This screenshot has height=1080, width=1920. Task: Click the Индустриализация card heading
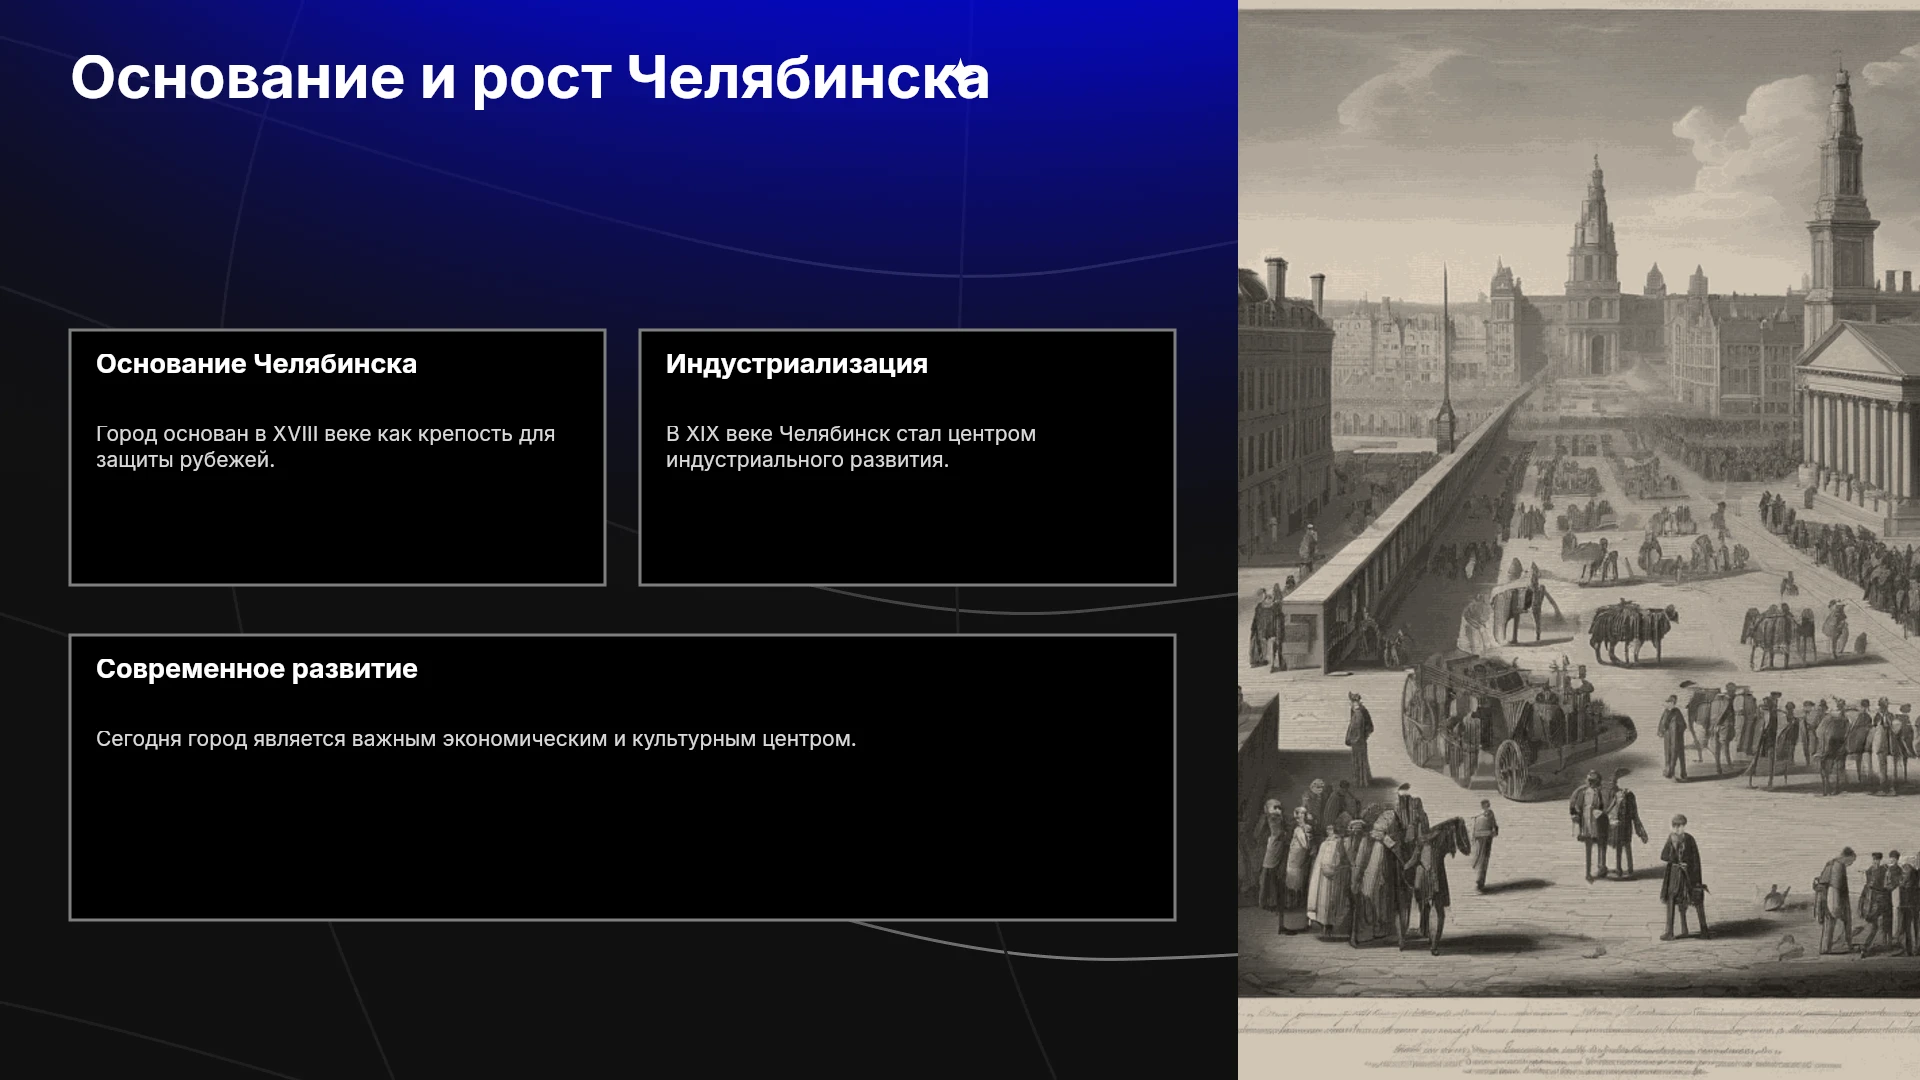797,364
